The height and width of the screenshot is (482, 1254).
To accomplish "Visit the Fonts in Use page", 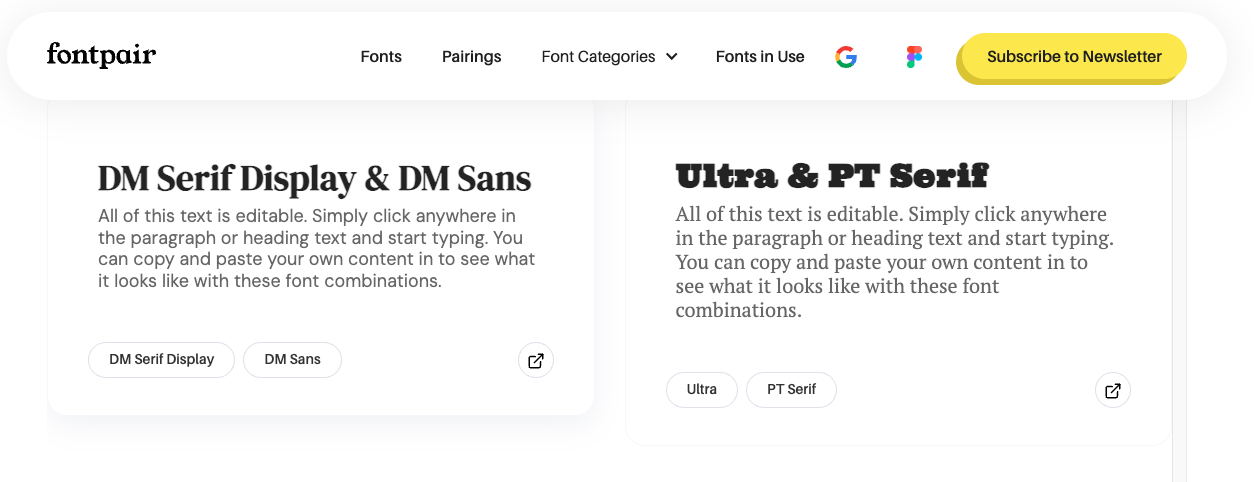I will pyautogui.click(x=760, y=57).
